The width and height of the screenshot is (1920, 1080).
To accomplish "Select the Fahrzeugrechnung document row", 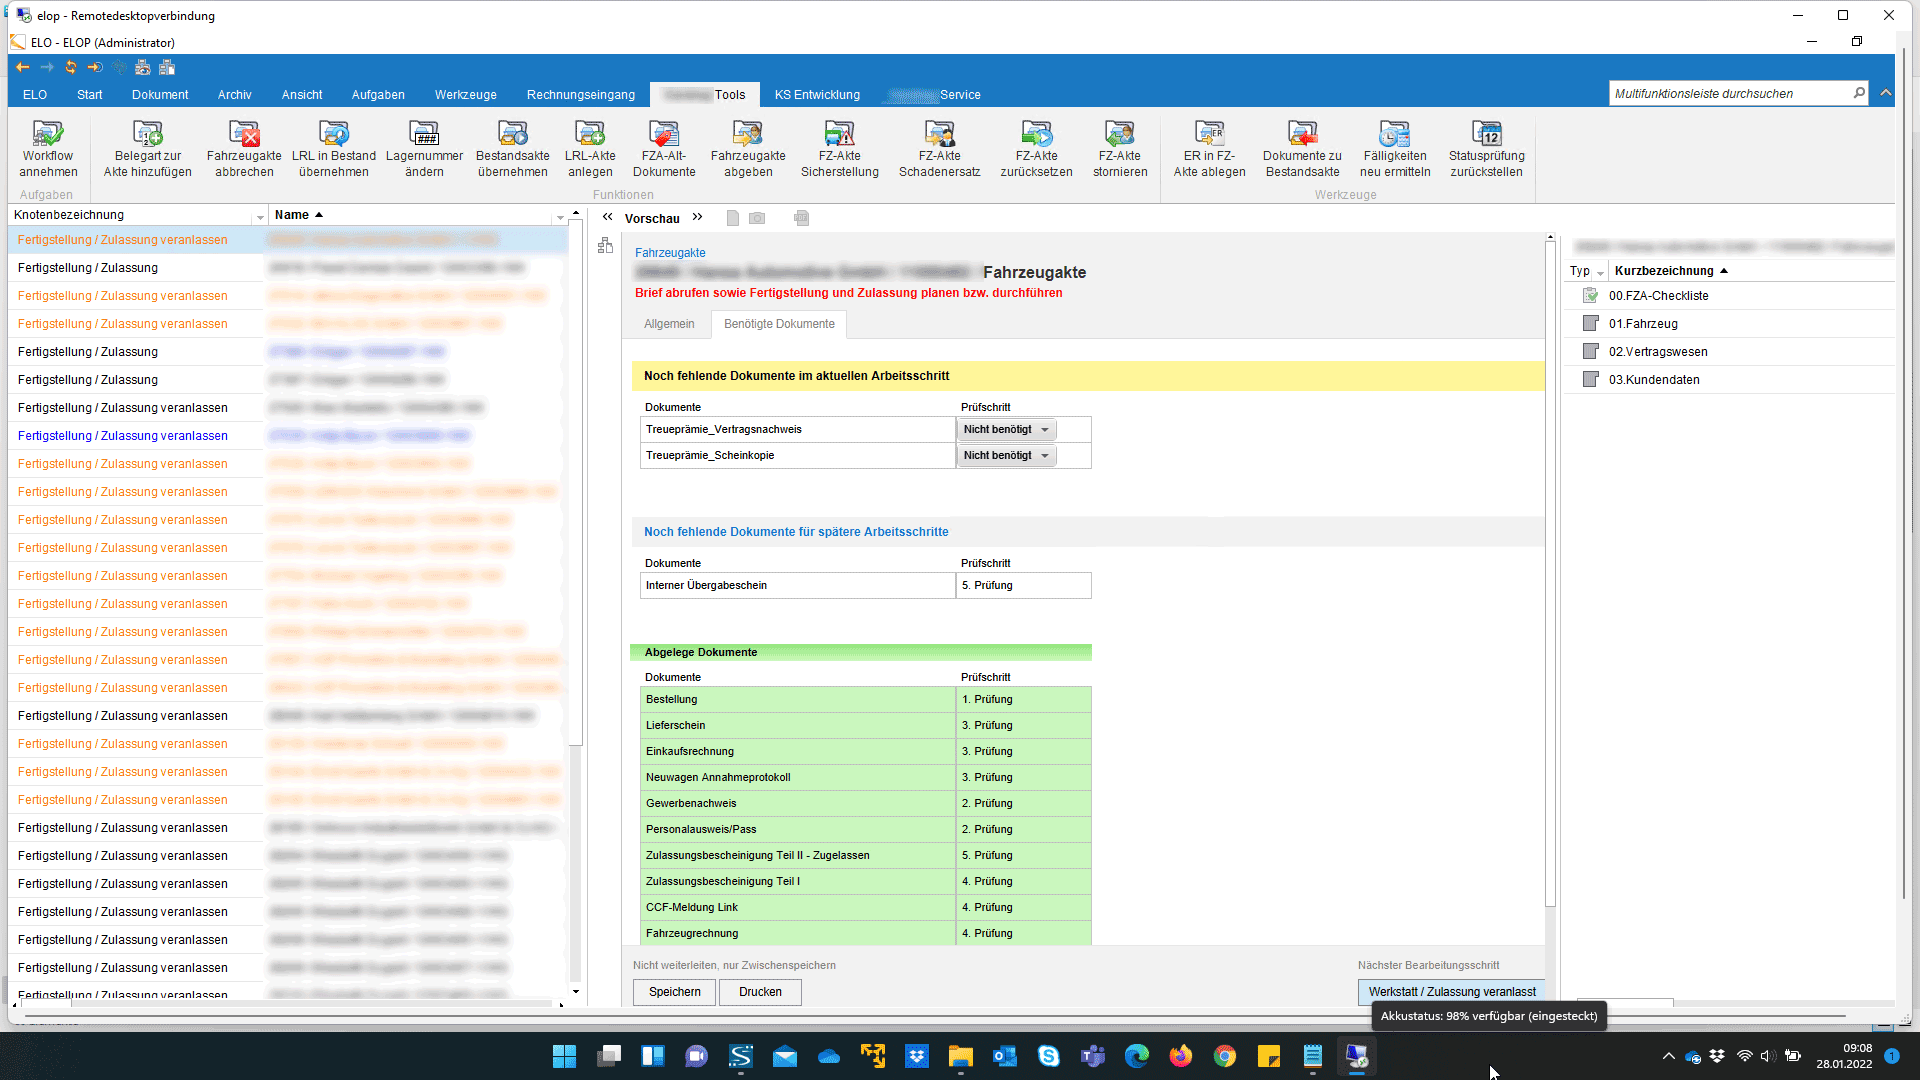I will (866, 933).
